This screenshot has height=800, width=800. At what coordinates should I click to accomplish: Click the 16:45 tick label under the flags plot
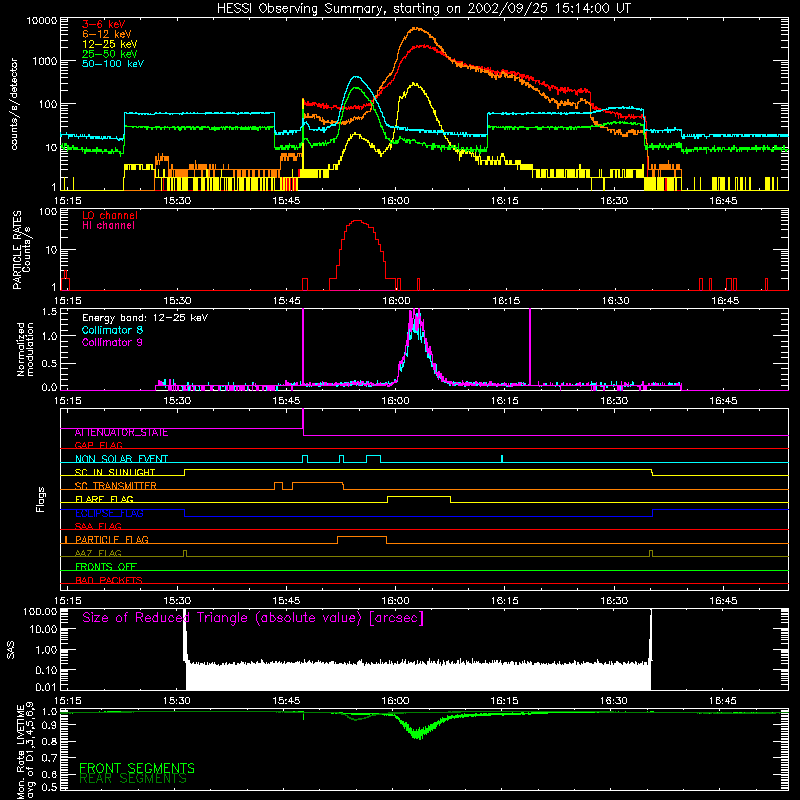(723, 601)
